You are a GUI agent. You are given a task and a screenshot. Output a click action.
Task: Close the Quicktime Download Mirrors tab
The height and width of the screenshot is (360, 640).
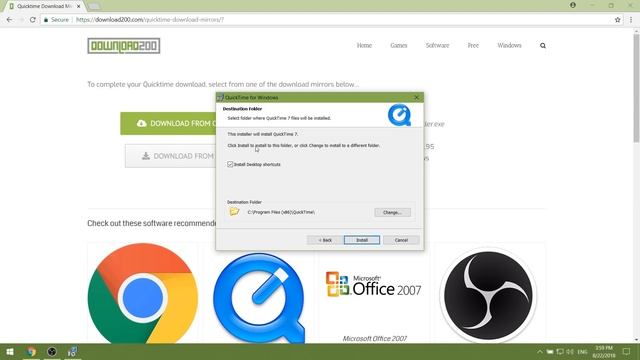[79, 6]
